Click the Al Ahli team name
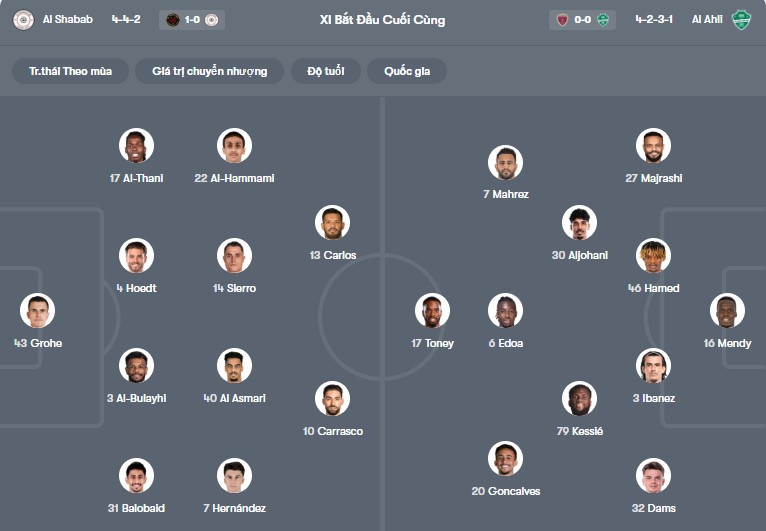766x531 pixels. tap(707, 20)
